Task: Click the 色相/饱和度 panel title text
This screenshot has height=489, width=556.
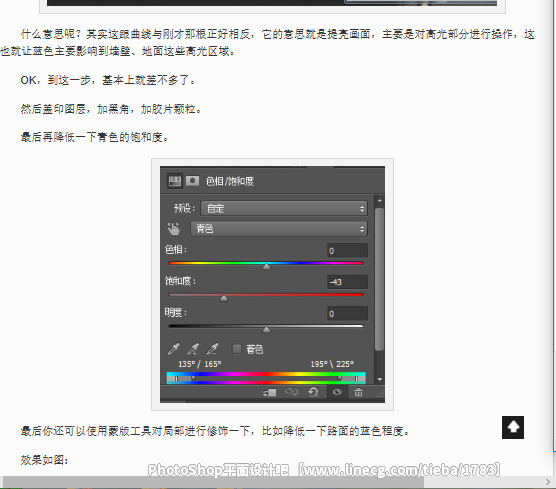Action: 230,181
